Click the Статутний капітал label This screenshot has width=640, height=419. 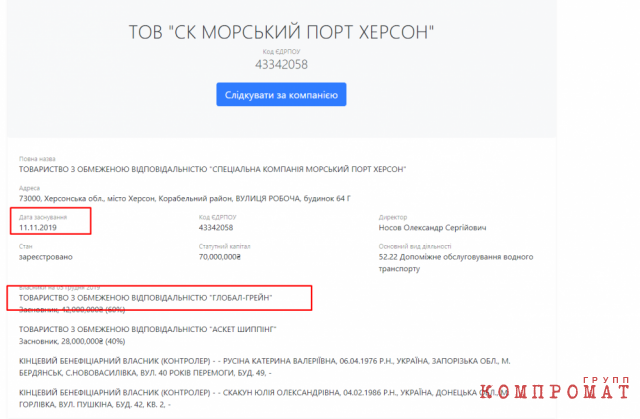tap(224, 246)
